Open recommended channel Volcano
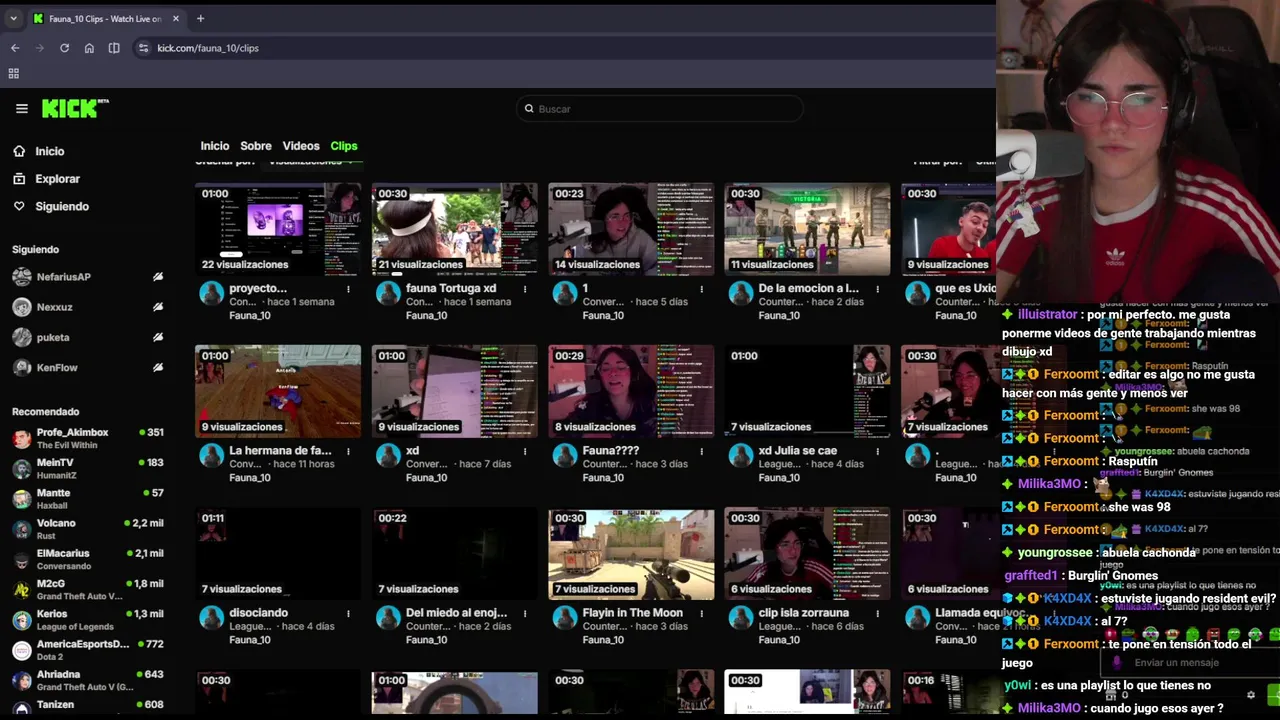This screenshot has width=1280, height=720. tap(88, 528)
